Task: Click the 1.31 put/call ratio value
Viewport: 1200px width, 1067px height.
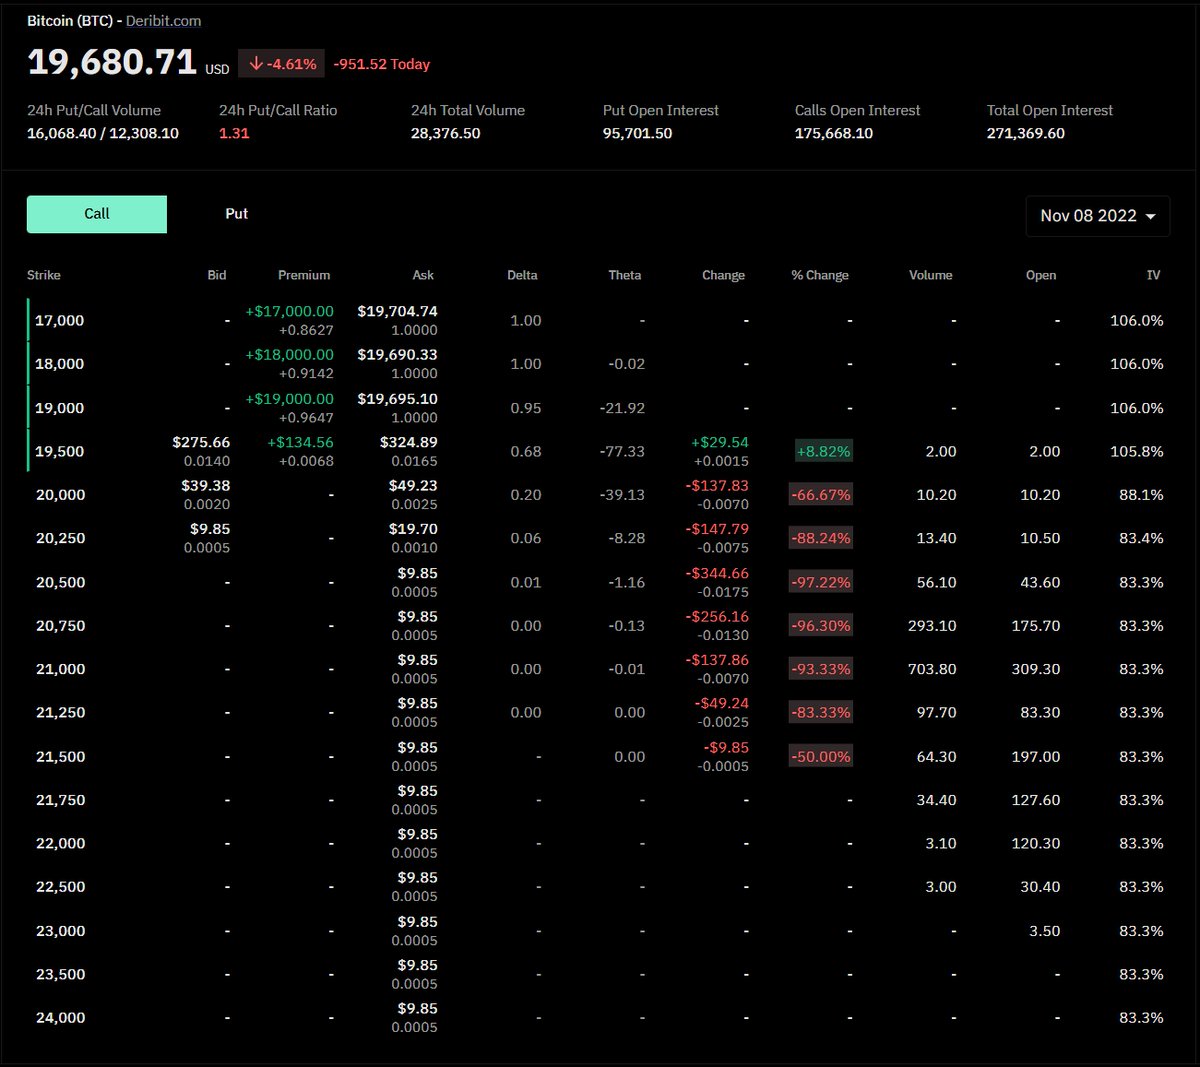Action: point(234,133)
